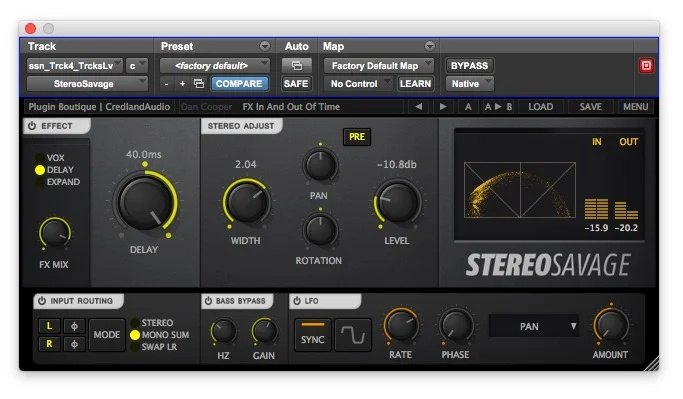The height and width of the screenshot is (399, 683).
Task: Click the Preset circular menu arrow
Action: (x=265, y=46)
